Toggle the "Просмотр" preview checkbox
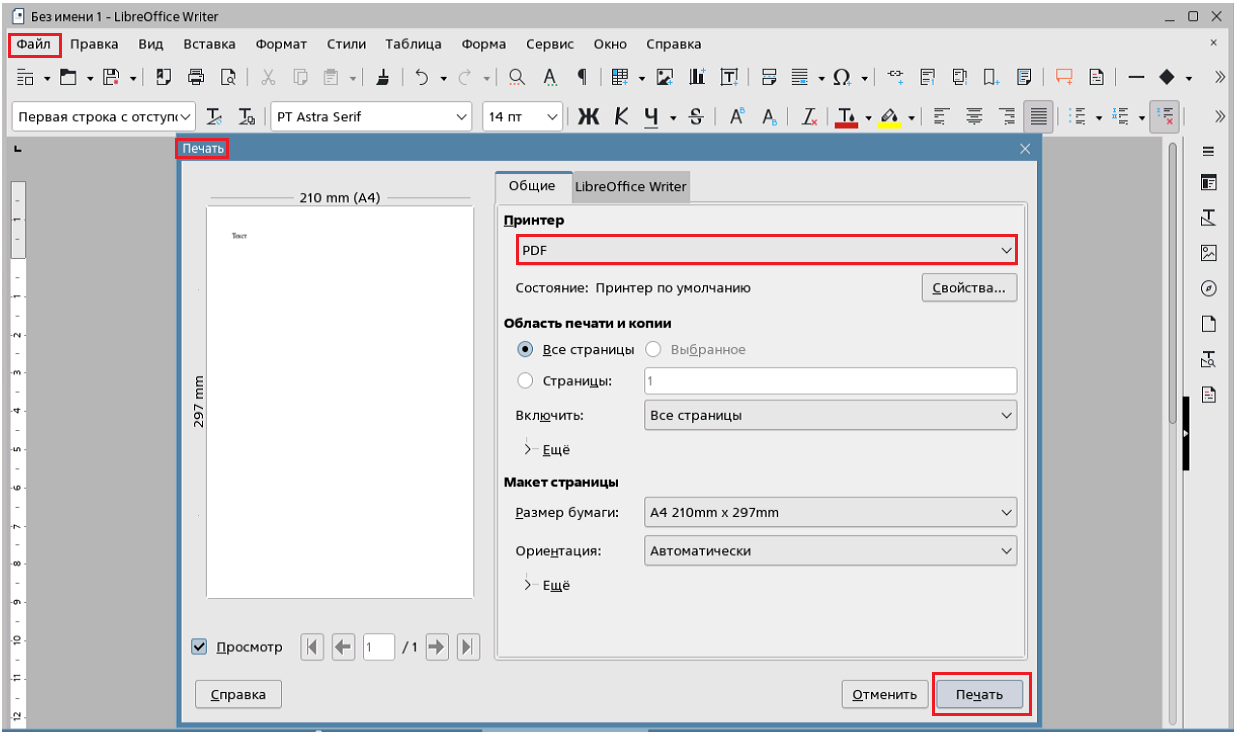1237x737 pixels. (x=199, y=647)
